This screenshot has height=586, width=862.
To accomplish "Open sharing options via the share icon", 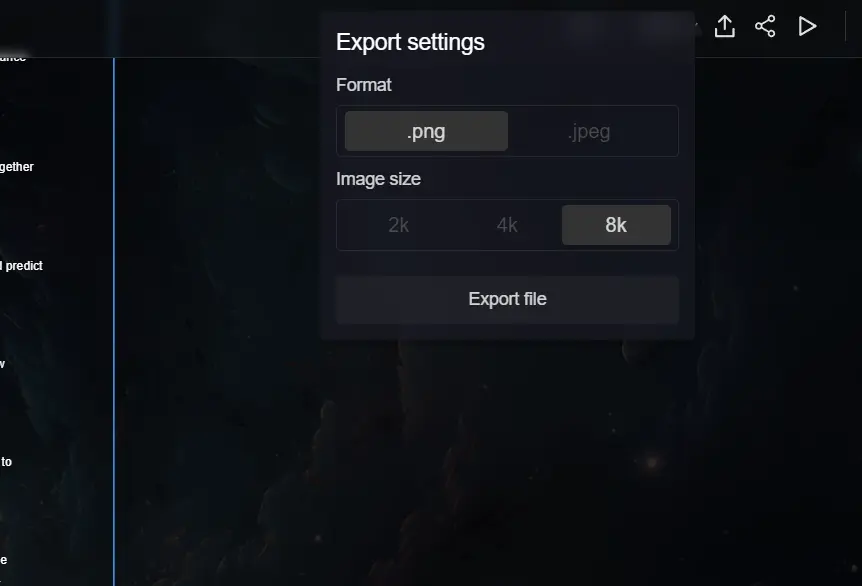I will pyautogui.click(x=765, y=26).
